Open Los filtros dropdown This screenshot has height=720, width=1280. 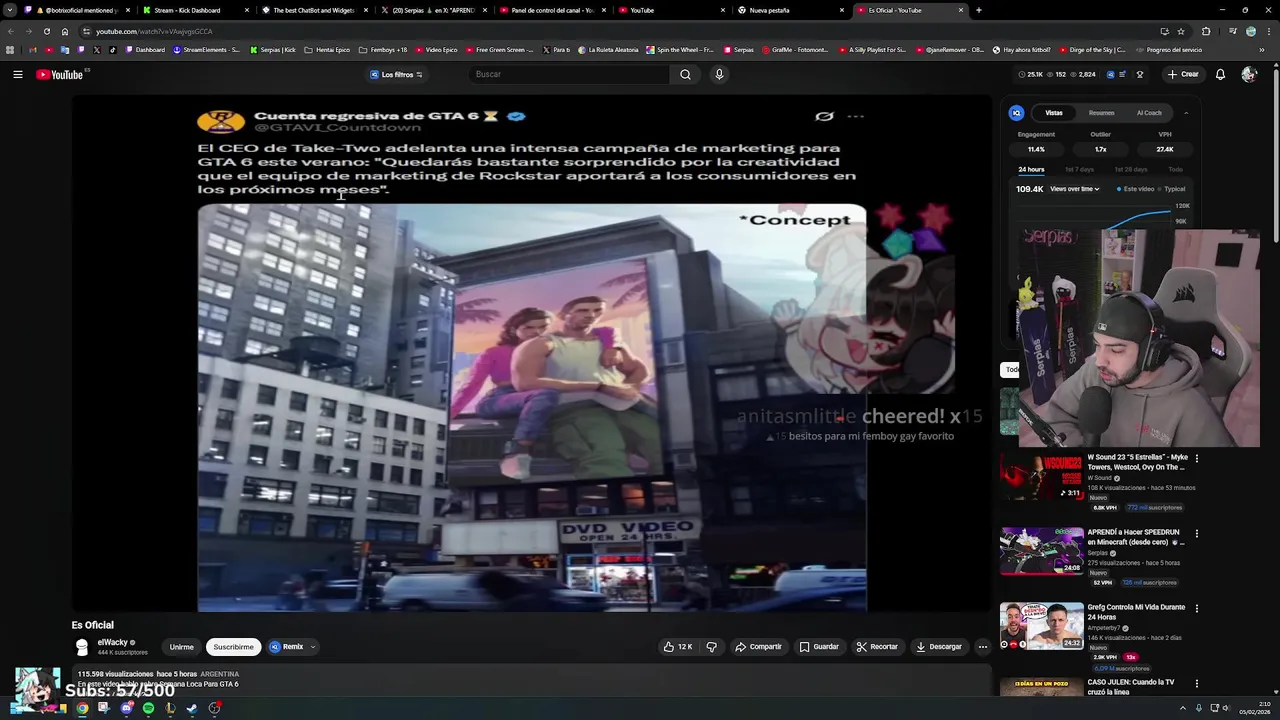[x=397, y=74]
